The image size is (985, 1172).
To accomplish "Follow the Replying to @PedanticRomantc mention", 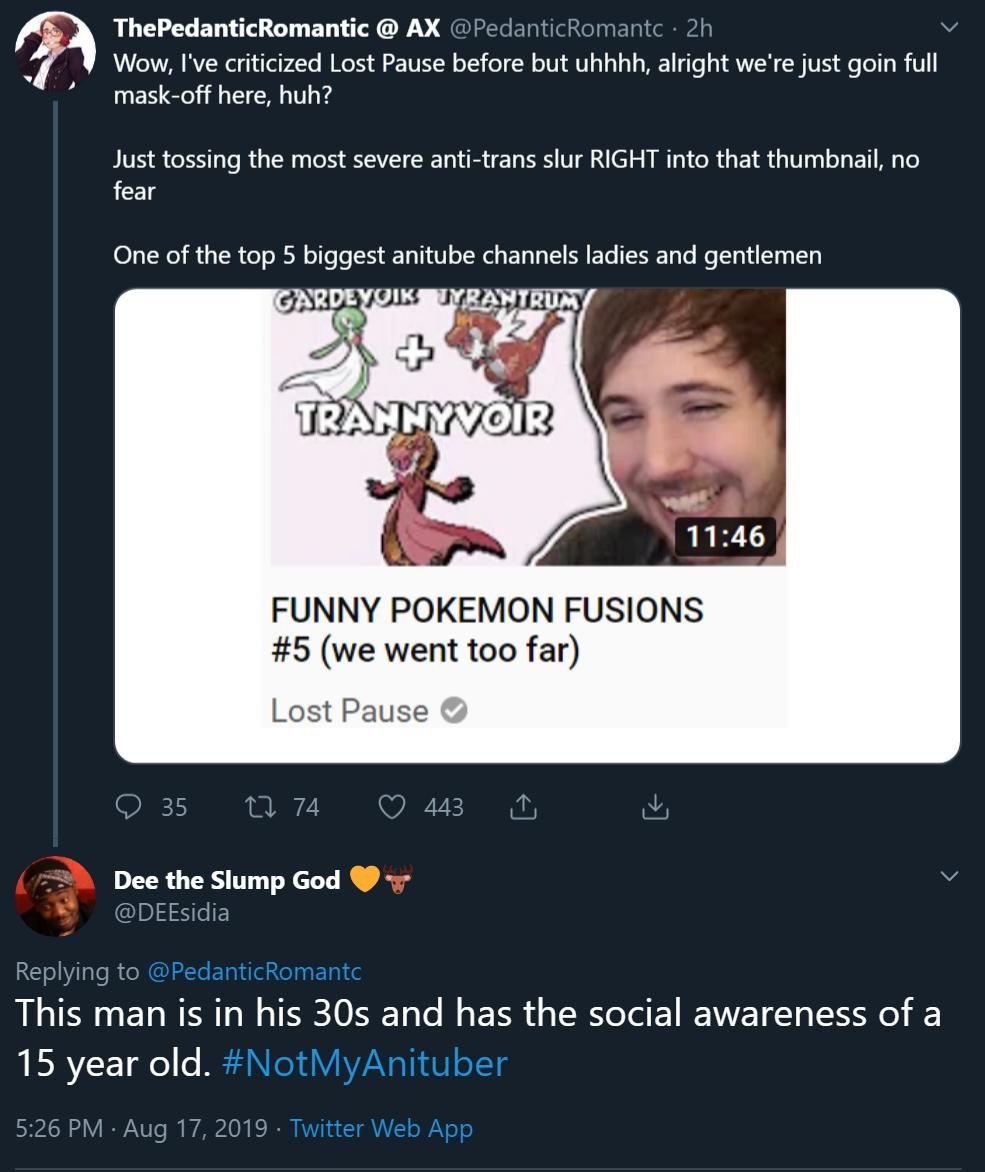I will (254, 970).
